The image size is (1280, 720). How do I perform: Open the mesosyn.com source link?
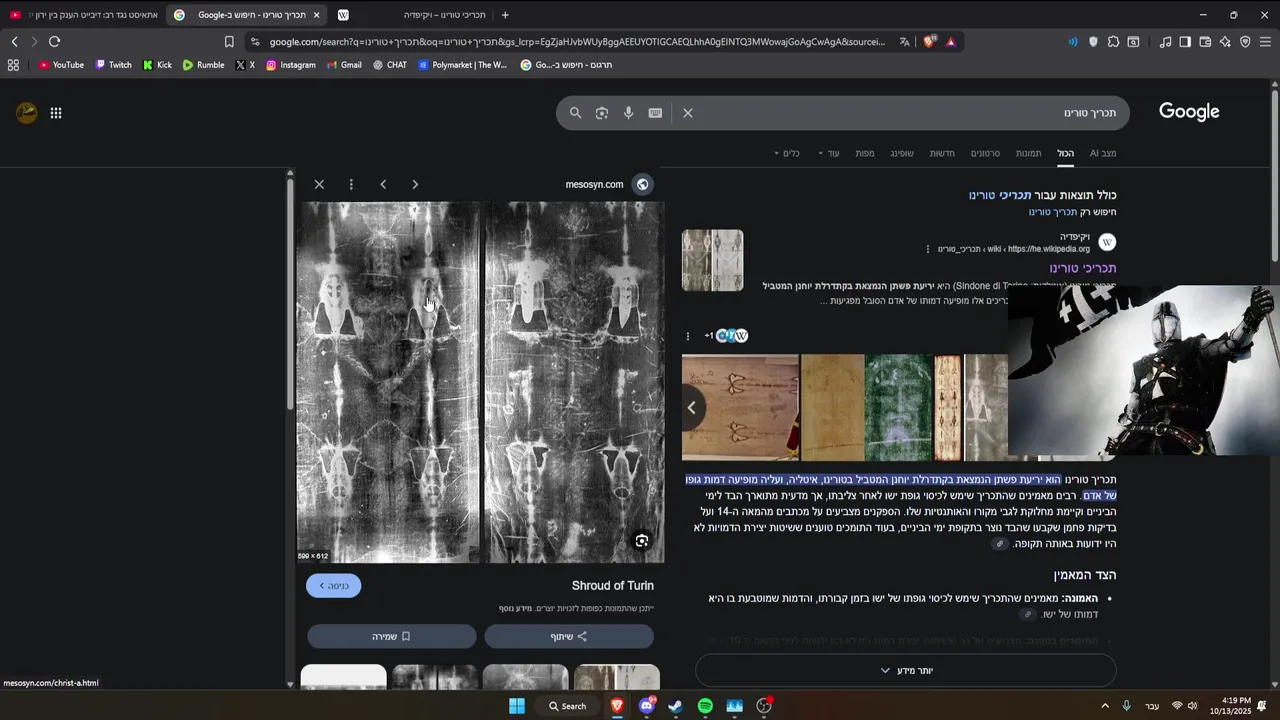(594, 184)
